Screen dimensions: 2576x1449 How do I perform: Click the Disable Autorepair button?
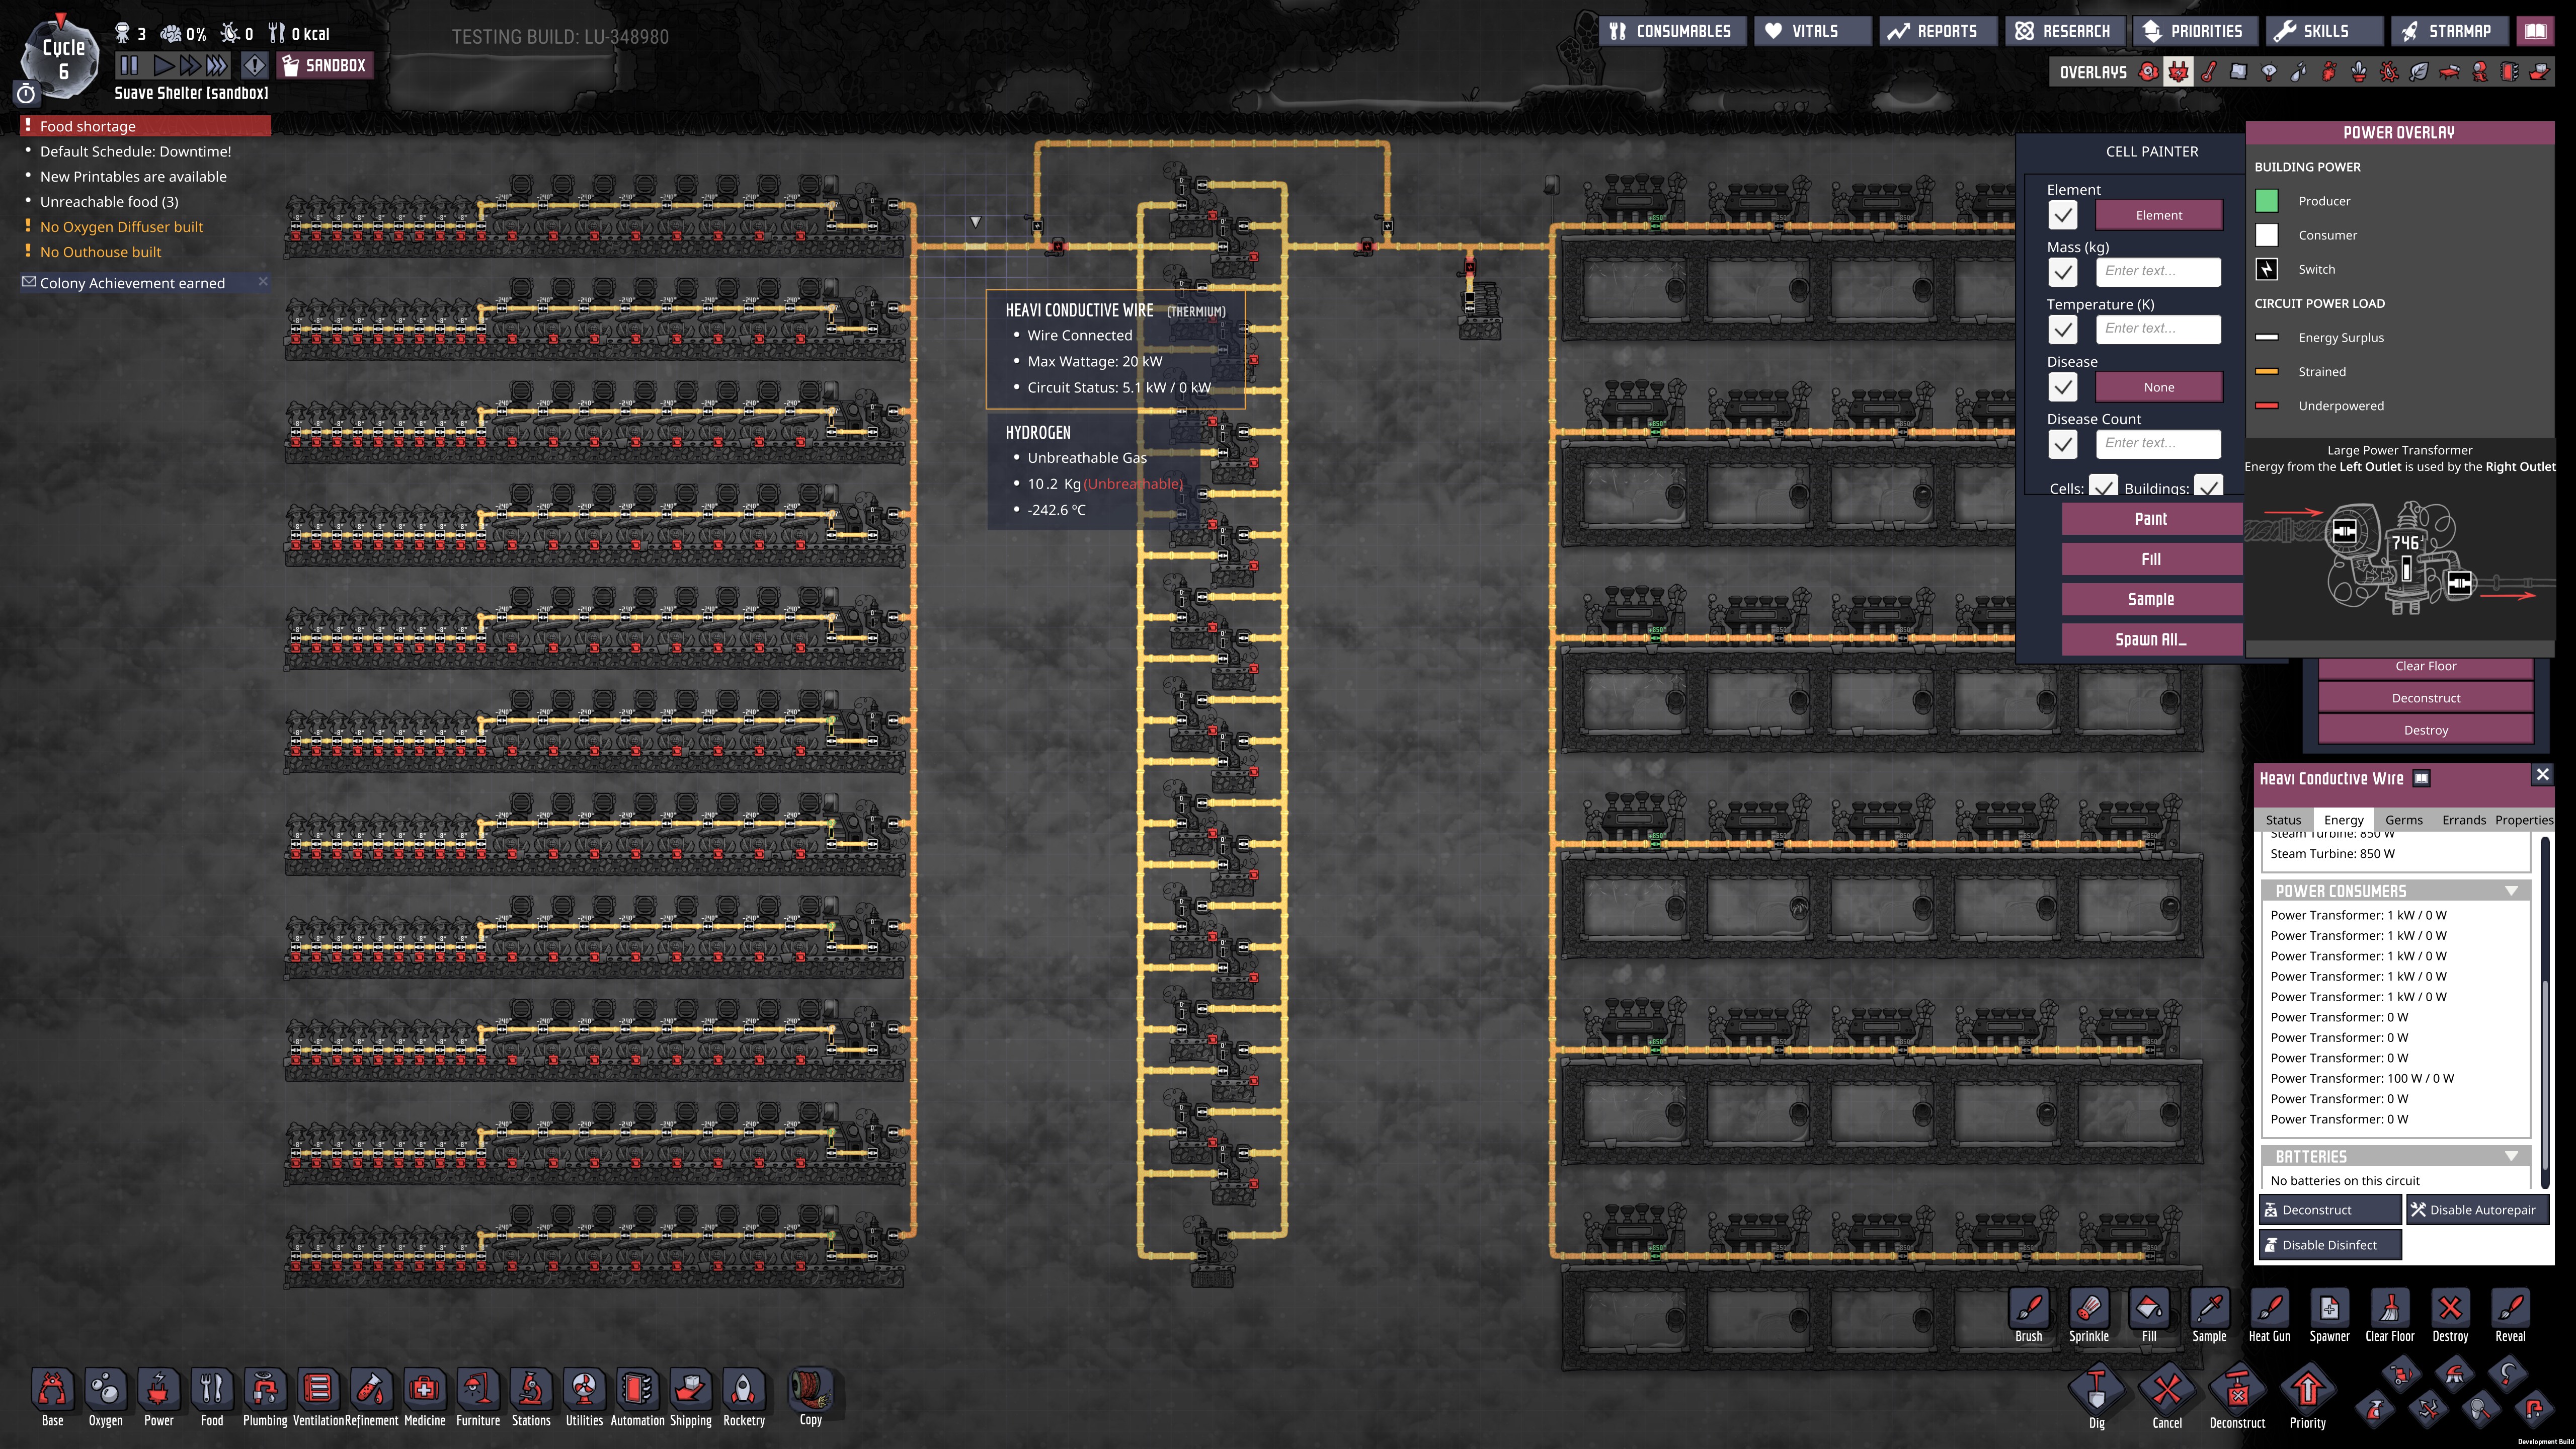coord(2477,1210)
